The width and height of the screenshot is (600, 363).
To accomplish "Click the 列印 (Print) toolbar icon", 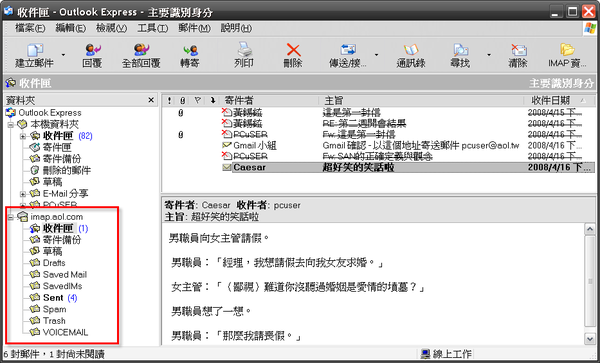I will (x=244, y=50).
